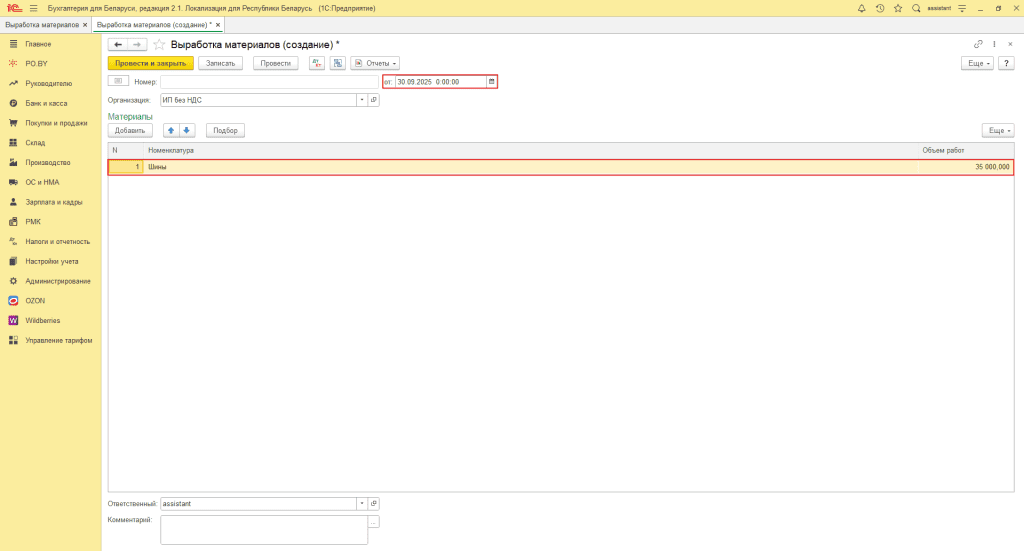Expand the Ответственный dropdown arrow
Viewport: 1024px width, 551px height.
pos(362,503)
